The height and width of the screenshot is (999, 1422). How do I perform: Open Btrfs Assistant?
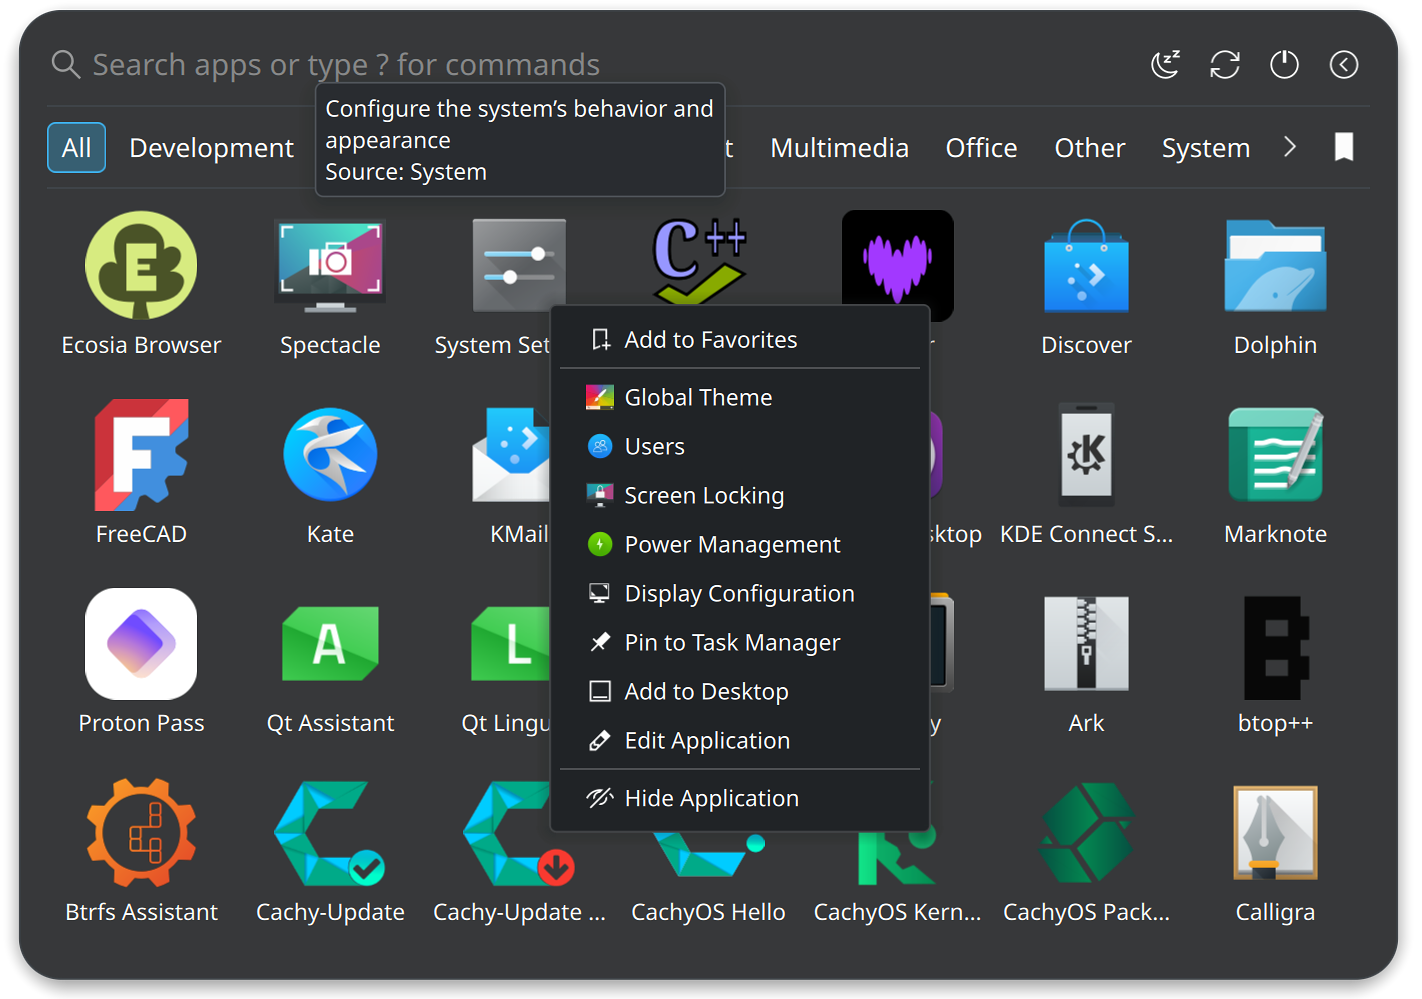(x=141, y=852)
